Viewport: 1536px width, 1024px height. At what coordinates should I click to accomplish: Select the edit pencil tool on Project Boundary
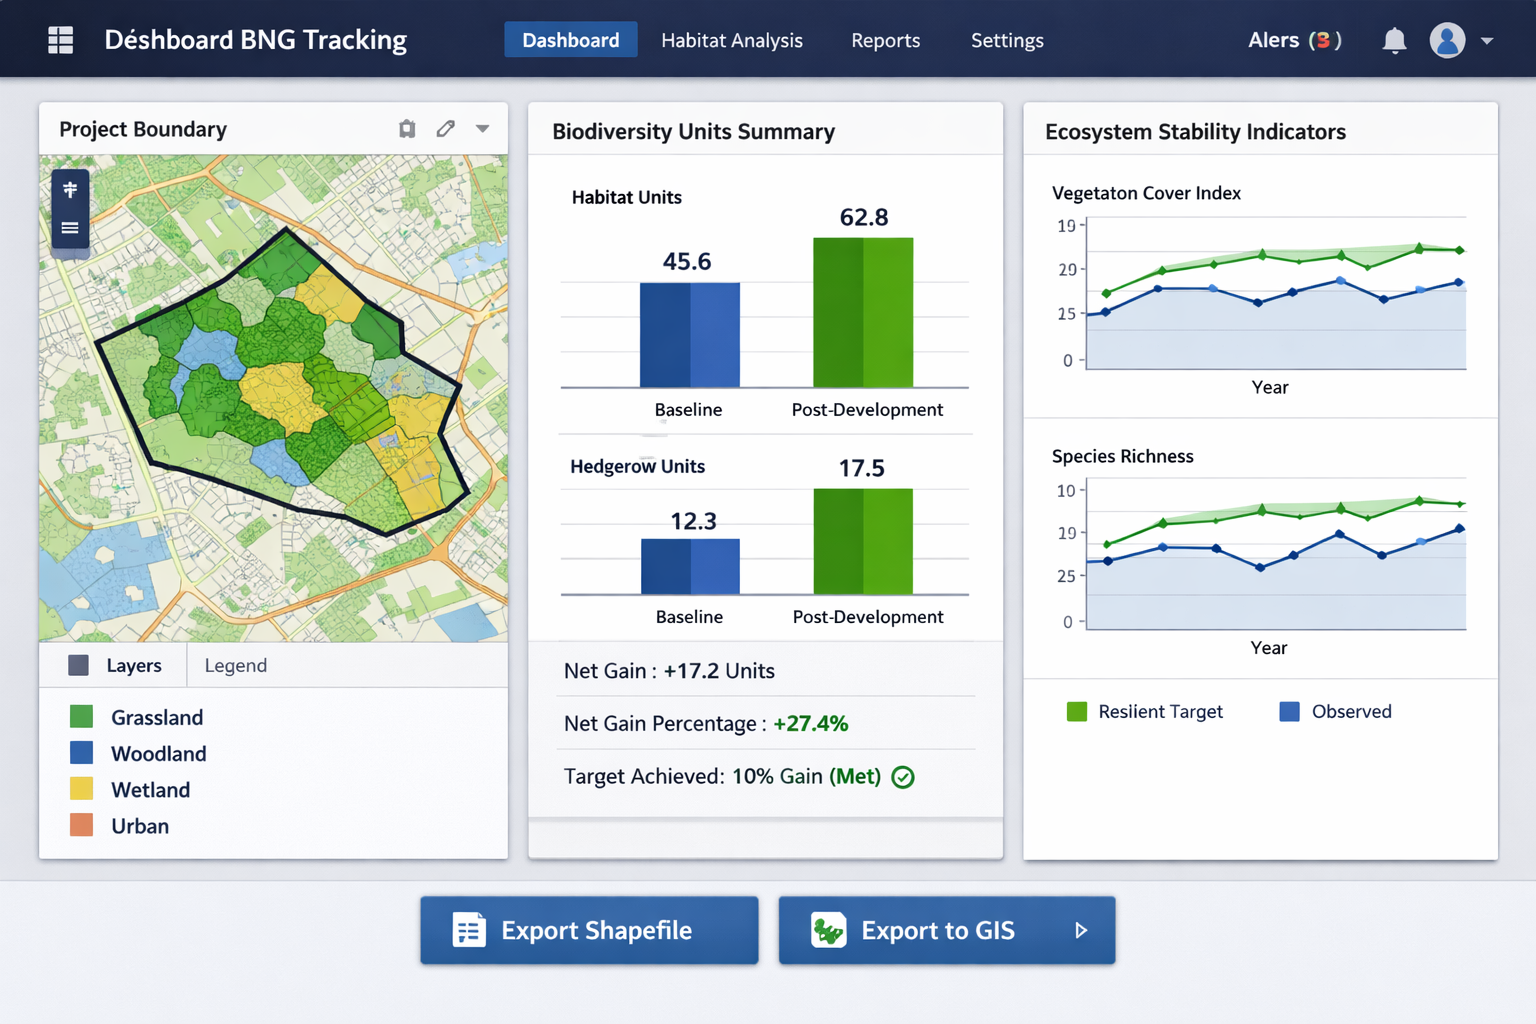pyautogui.click(x=446, y=128)
